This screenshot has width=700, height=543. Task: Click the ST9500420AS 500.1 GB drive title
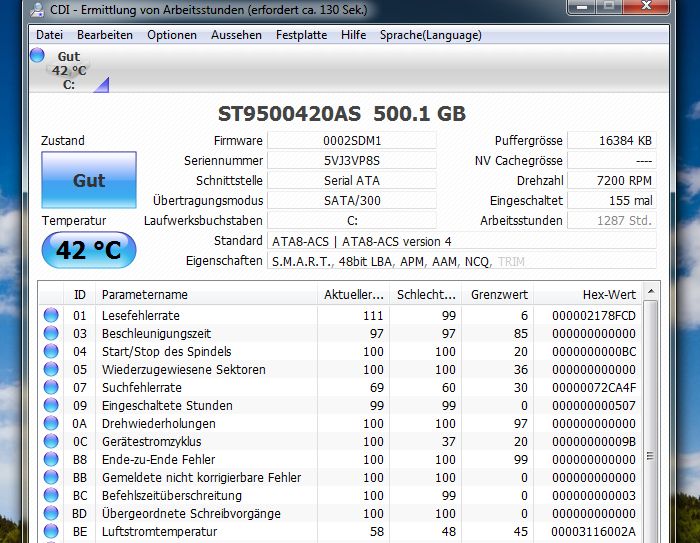point(342,114)
